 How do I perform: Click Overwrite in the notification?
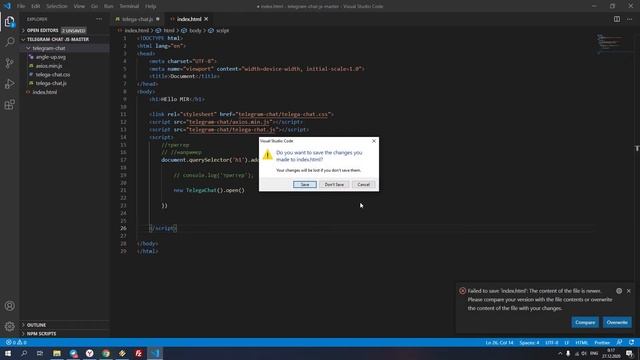(x=617, y=322)
